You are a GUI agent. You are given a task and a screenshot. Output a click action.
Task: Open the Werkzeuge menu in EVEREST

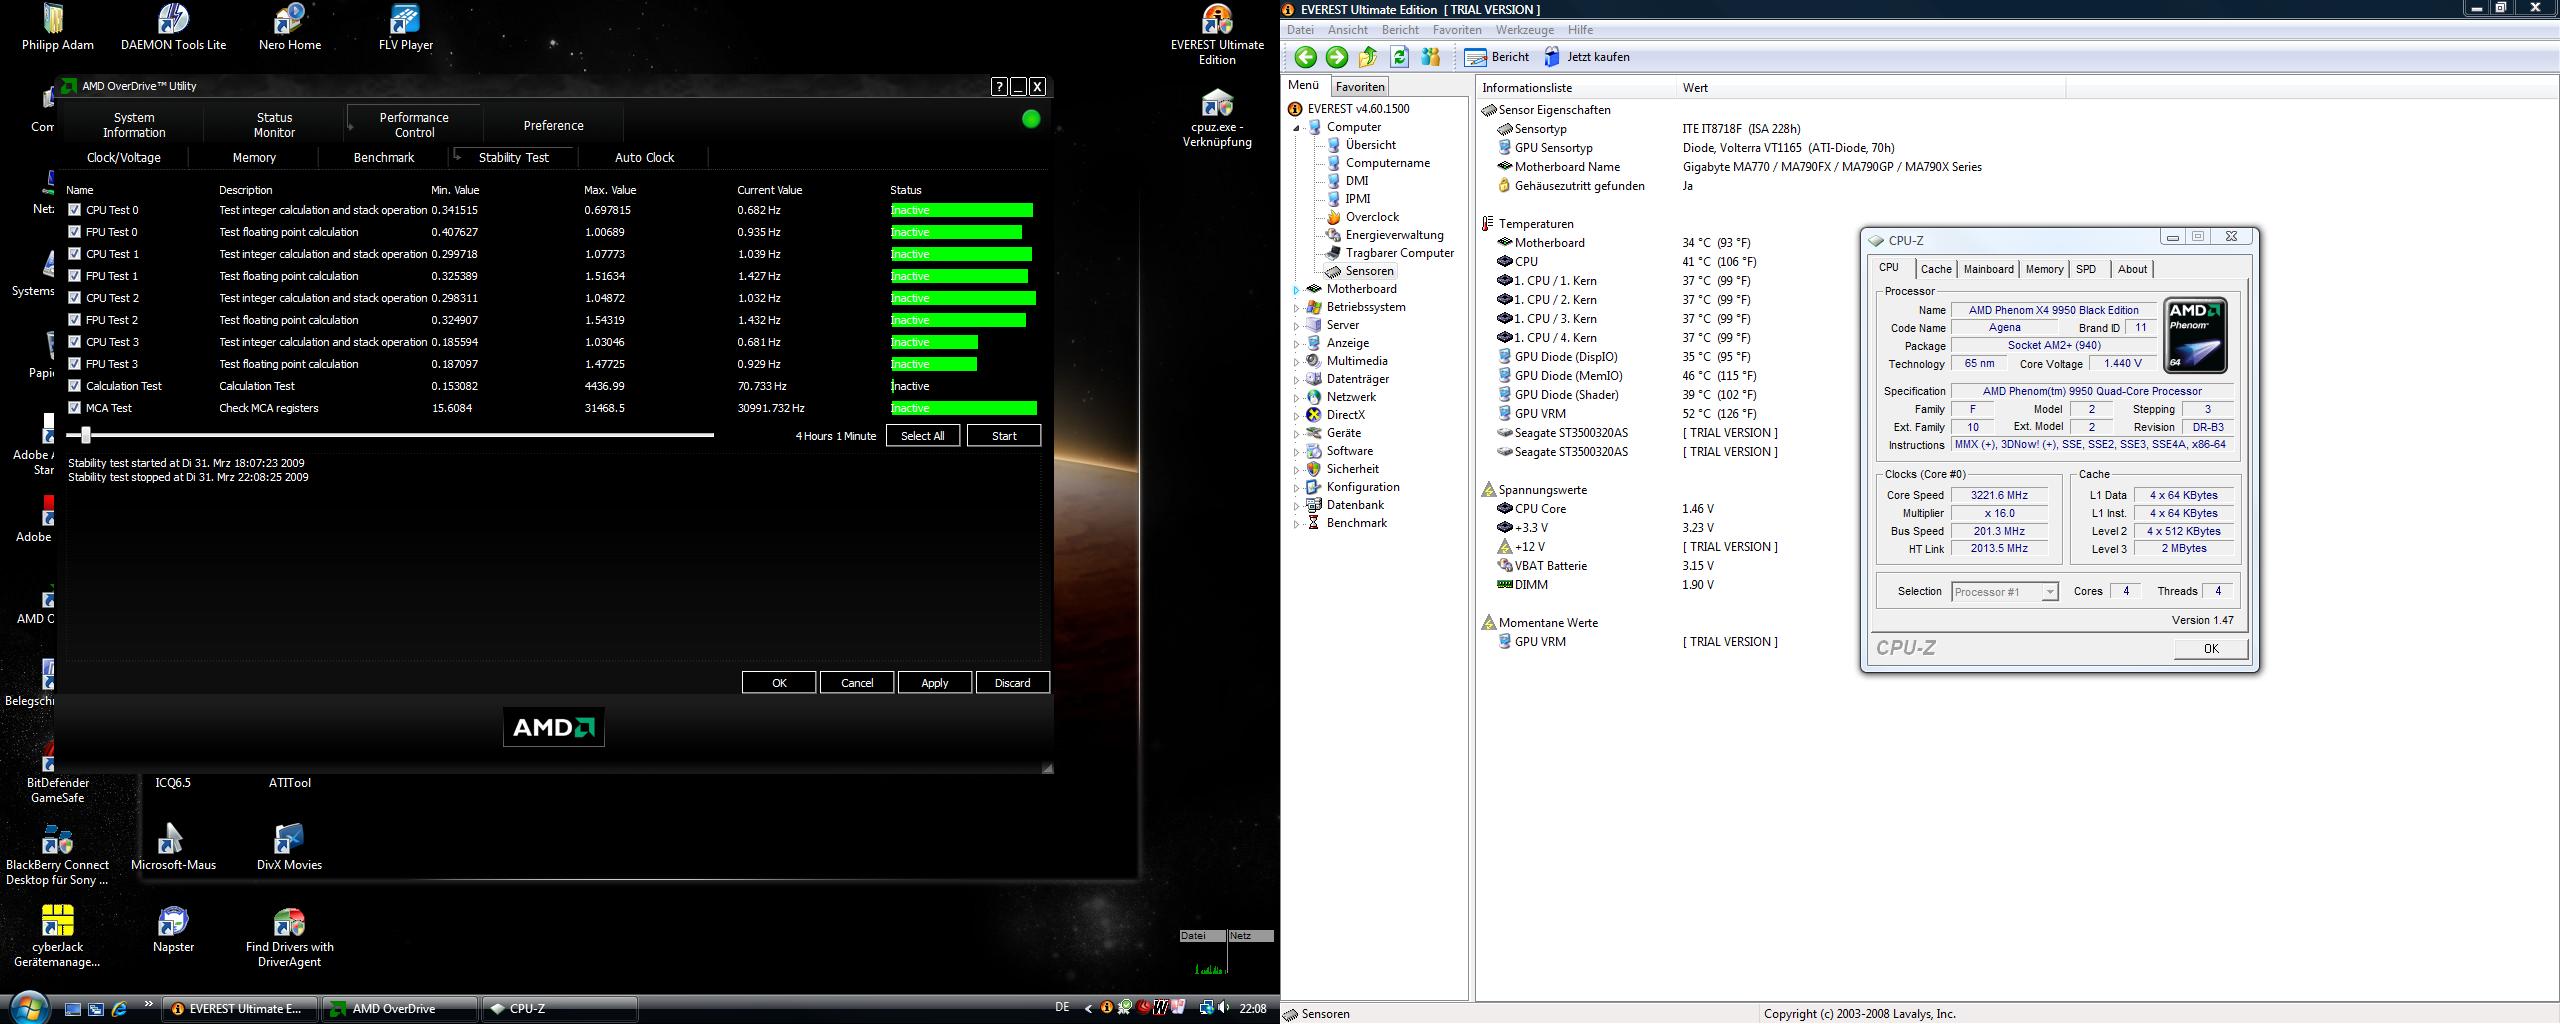click(x=1525, y=30)
